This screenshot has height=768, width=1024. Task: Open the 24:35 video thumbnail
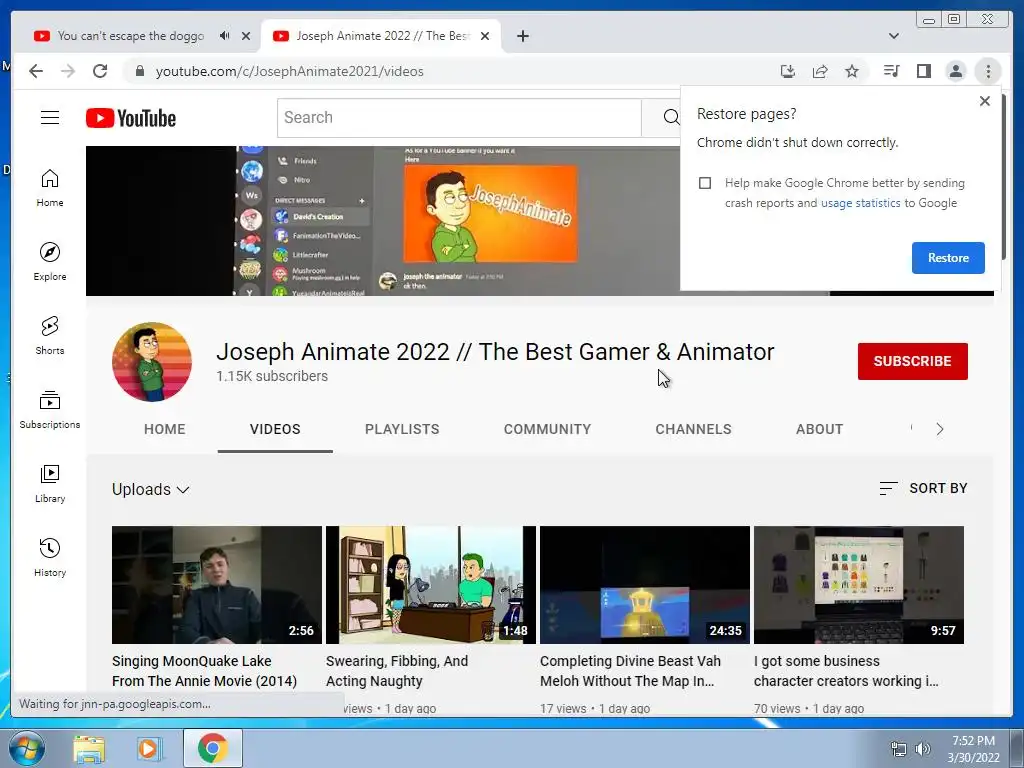645,585
